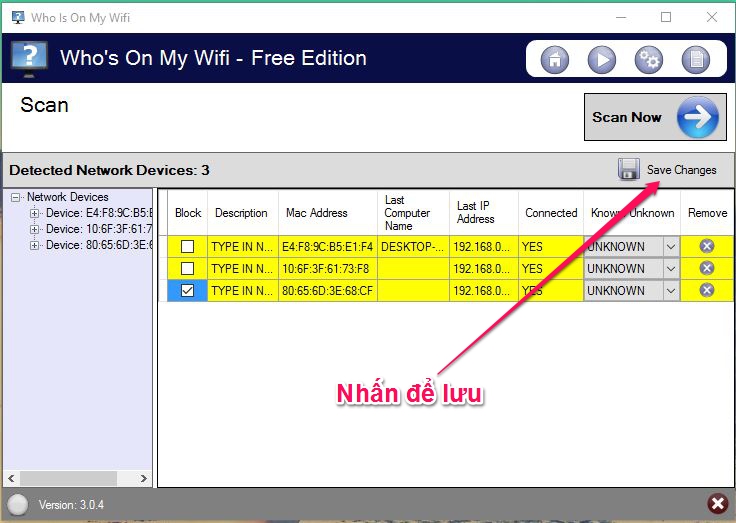Image resolution: width=736 pixels, height=523 pixels.
Task: Collapse the Network Devices tree node
Action: click(x=16, y=197)
